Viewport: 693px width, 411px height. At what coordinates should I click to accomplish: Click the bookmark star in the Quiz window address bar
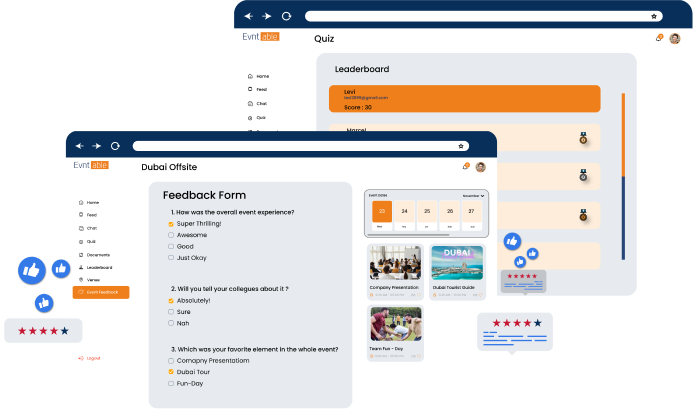click(654, 16)
